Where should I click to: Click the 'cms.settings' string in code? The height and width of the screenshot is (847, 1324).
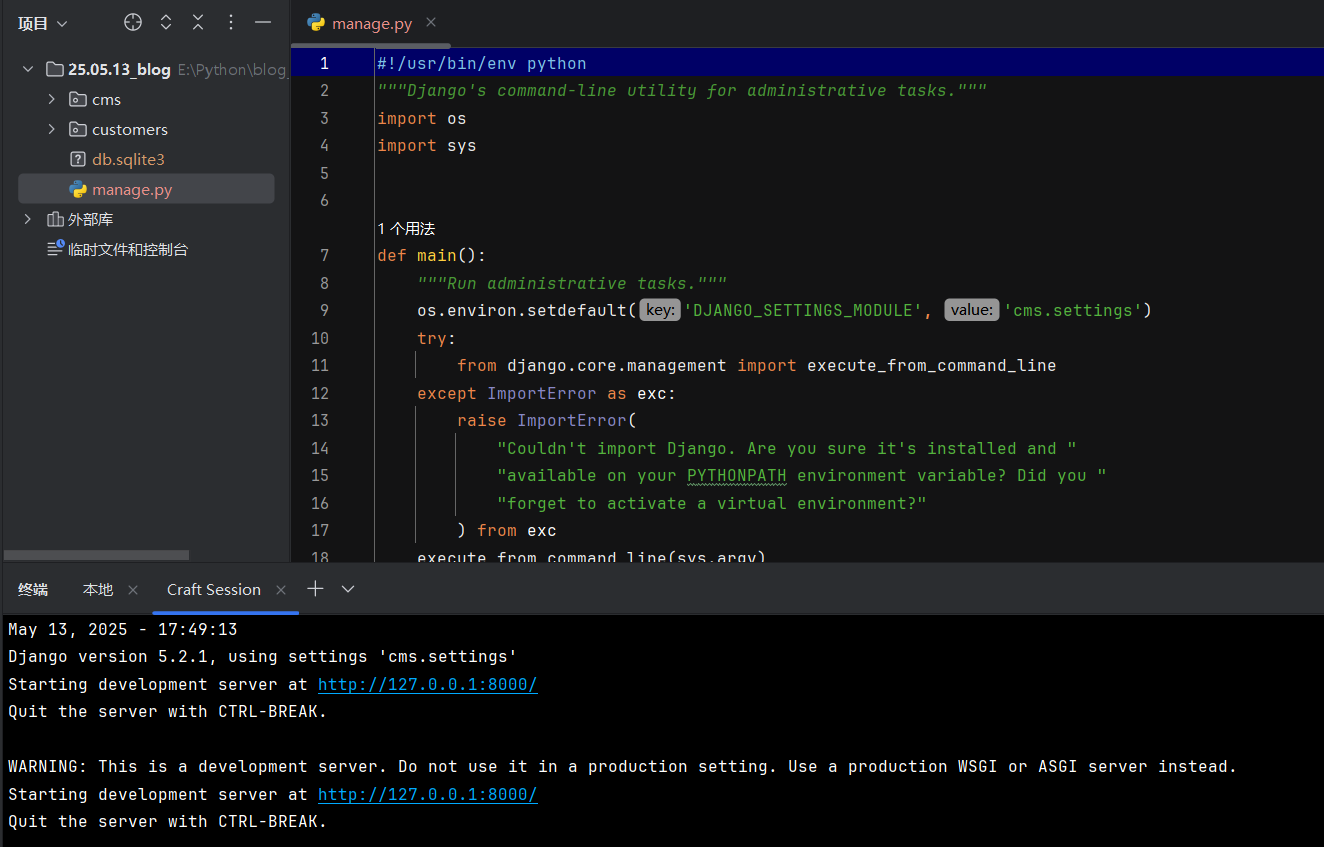pyautogui.click(x=1073, y=310)
